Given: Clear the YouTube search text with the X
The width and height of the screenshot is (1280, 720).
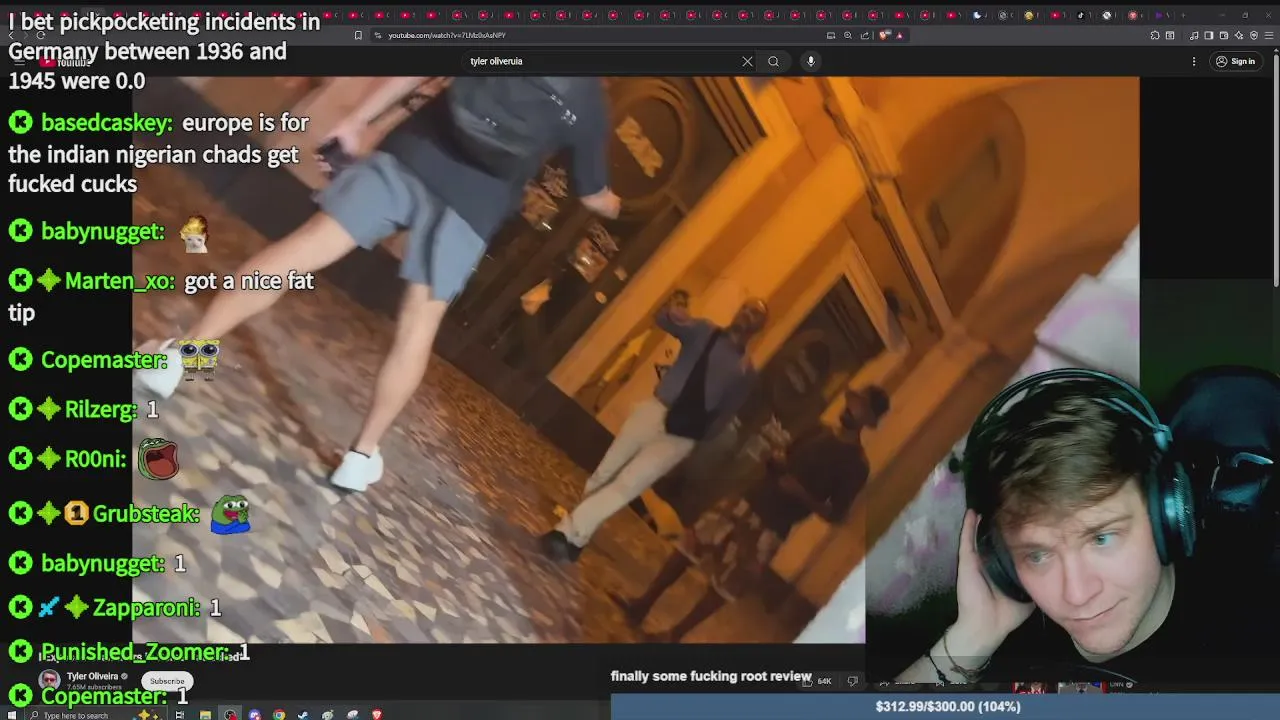Looking at the screenshot, I should coord(747,61).
